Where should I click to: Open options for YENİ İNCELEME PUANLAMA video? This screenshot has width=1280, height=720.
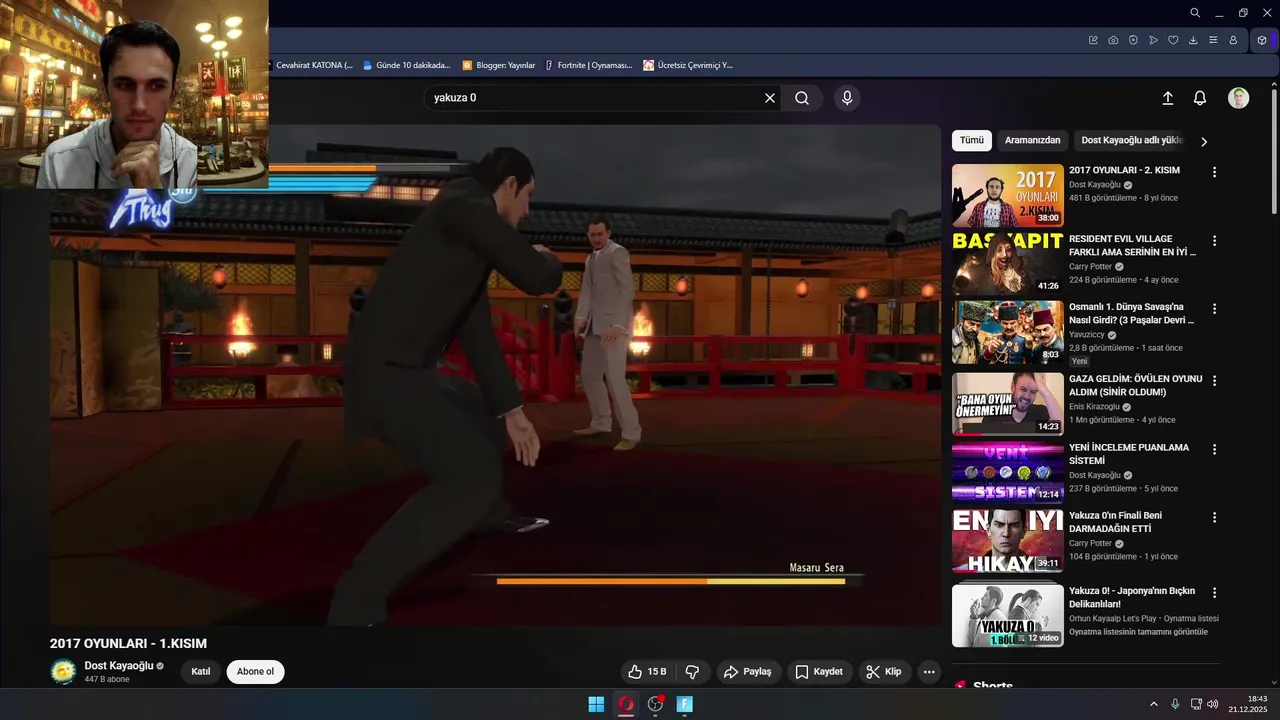(x=1215, y=449)
